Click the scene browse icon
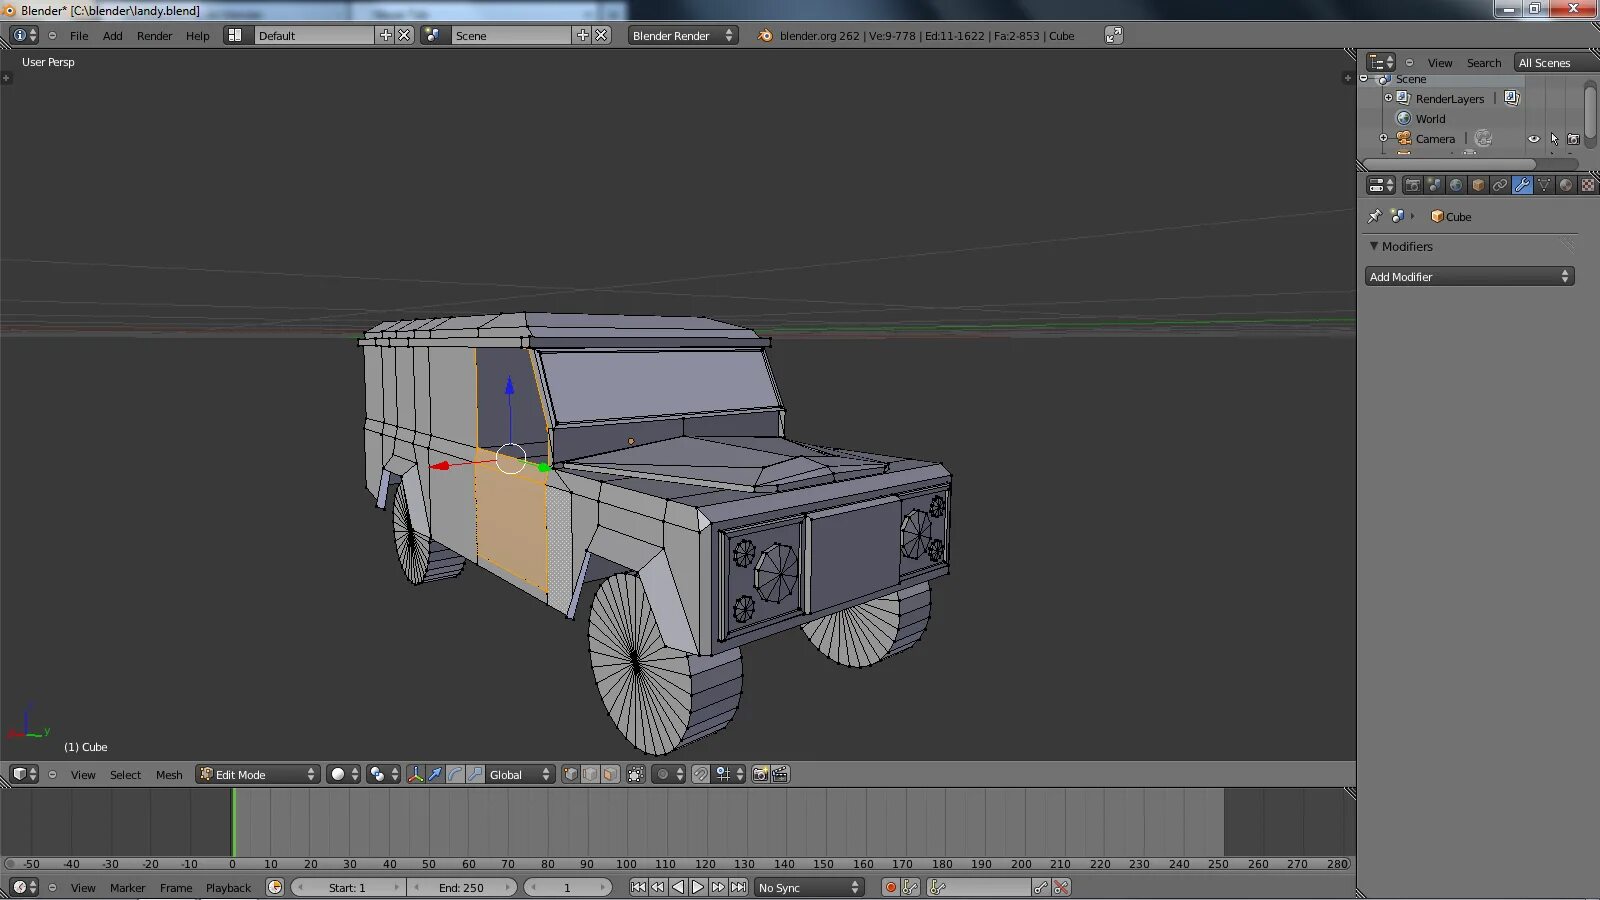The image size is (1600, 900). point(432,35)
